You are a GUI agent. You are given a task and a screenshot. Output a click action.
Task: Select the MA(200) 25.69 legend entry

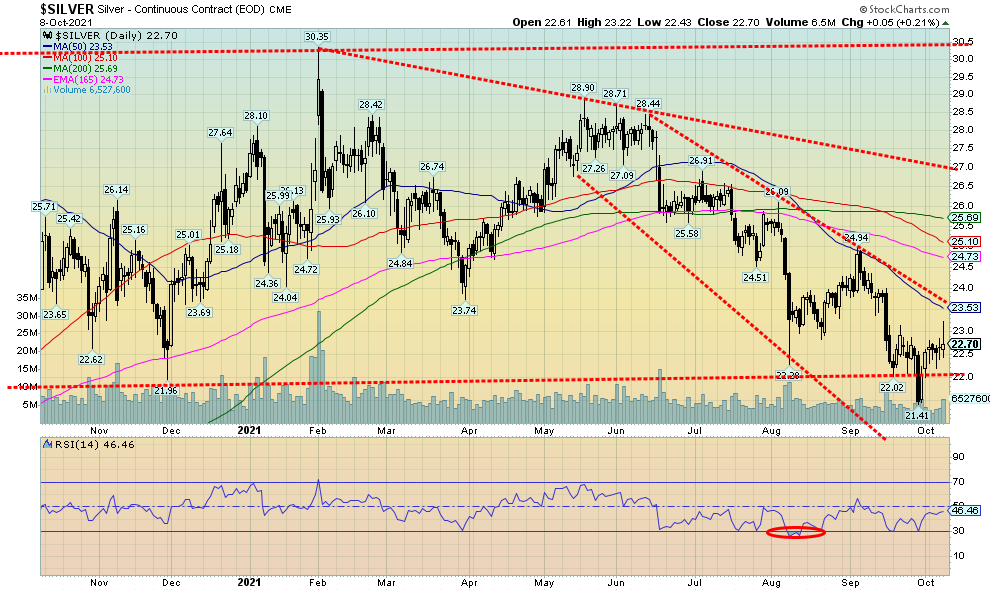point(80,68)
